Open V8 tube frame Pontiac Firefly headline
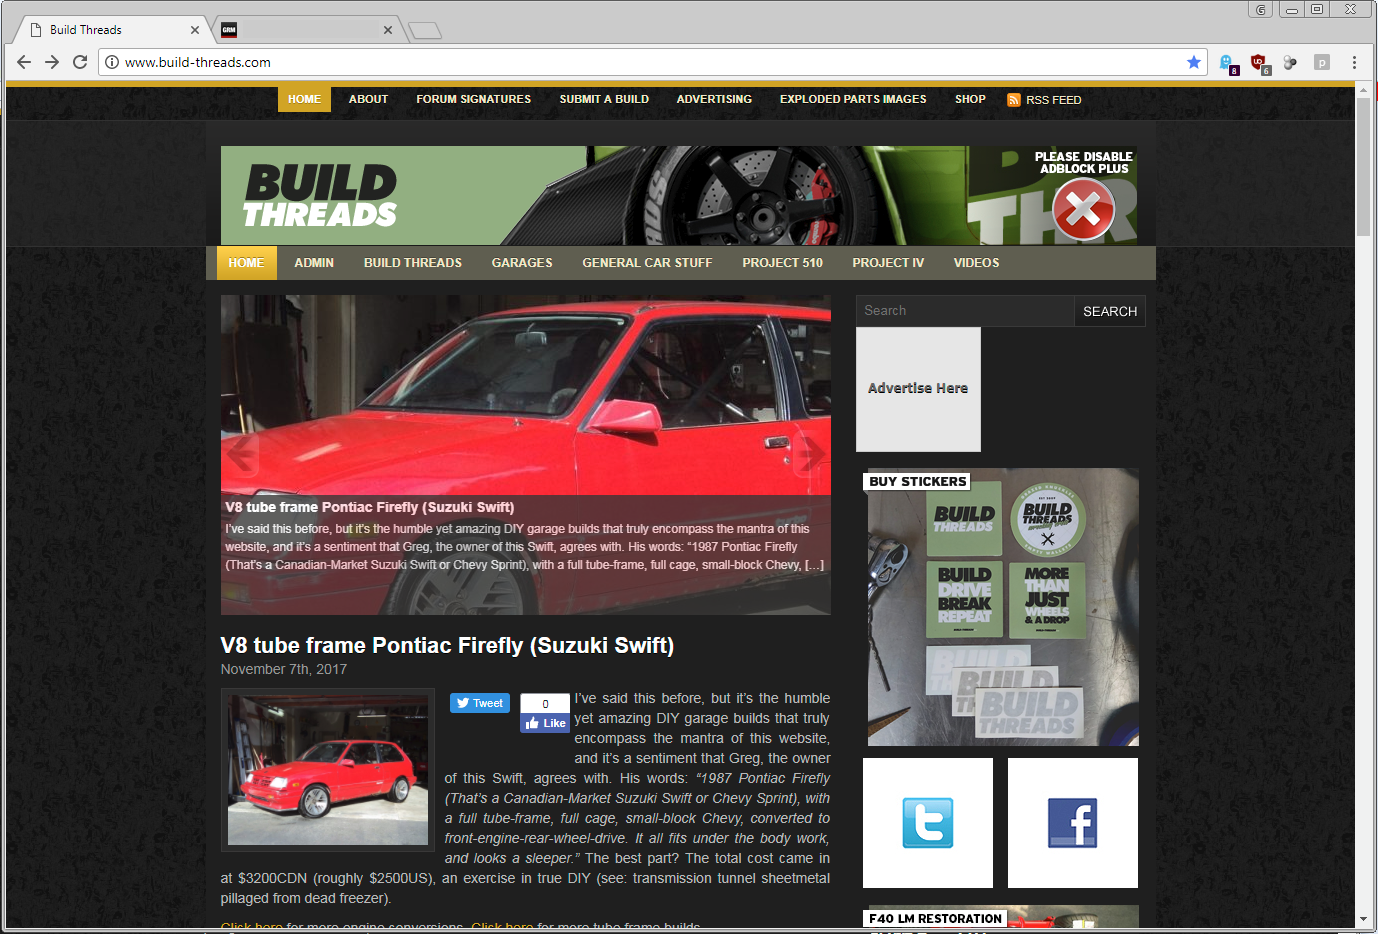The image size is (1378, 934). click(447, 645)
